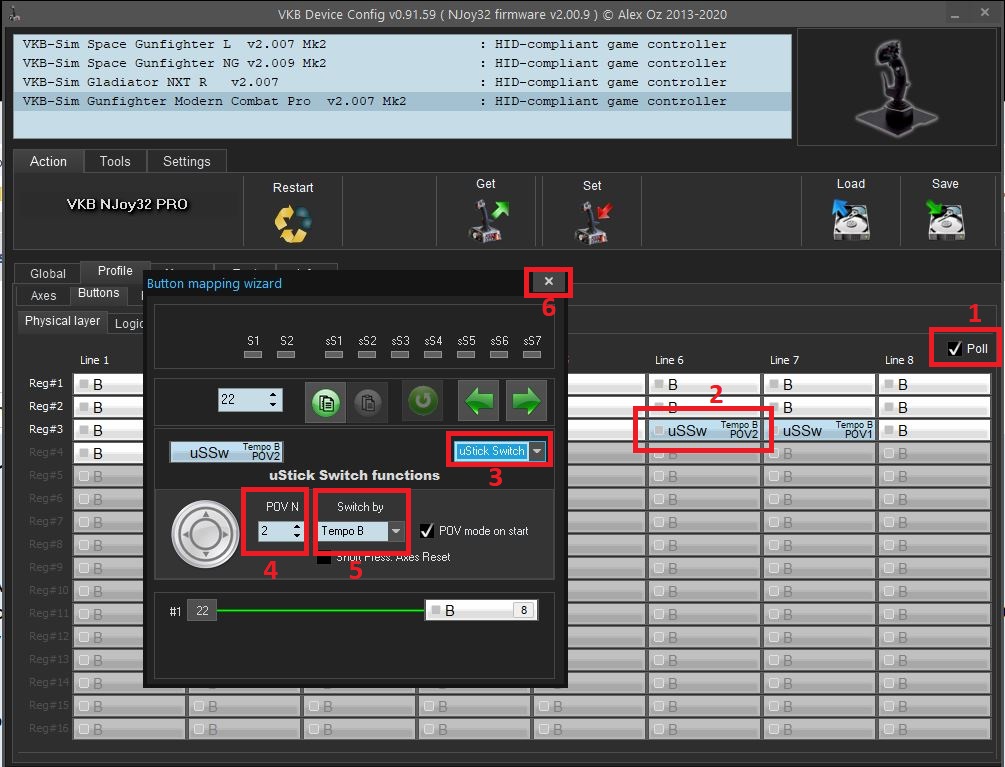Enable Short Press Axes Reset checkbox
The image size is (1005, 767).
click(x=324, y=557)
